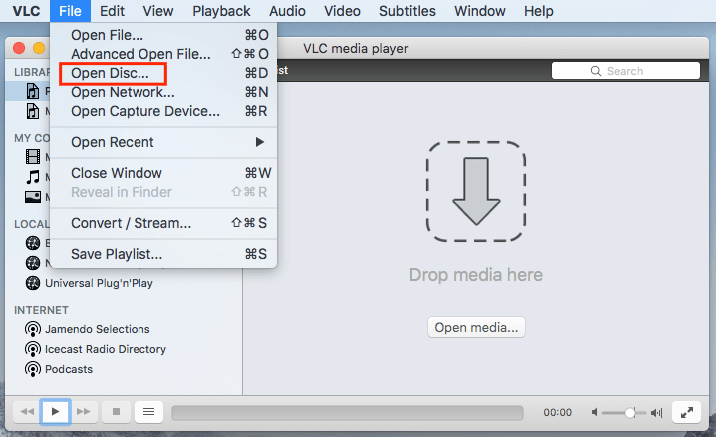716x437 pixels.
Task: Adjust the volume slider
Action: point(629,412)
